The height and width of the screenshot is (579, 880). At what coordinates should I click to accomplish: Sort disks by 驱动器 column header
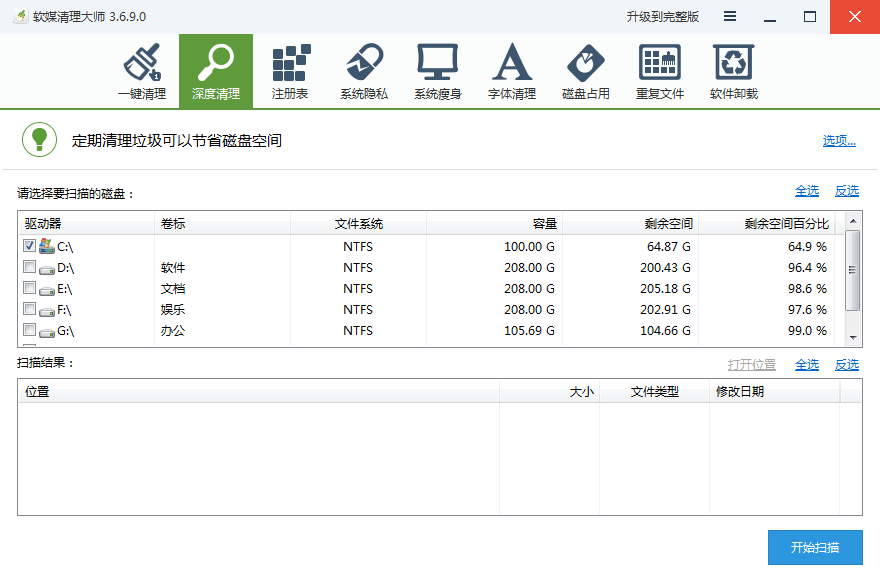pos(86,223)
